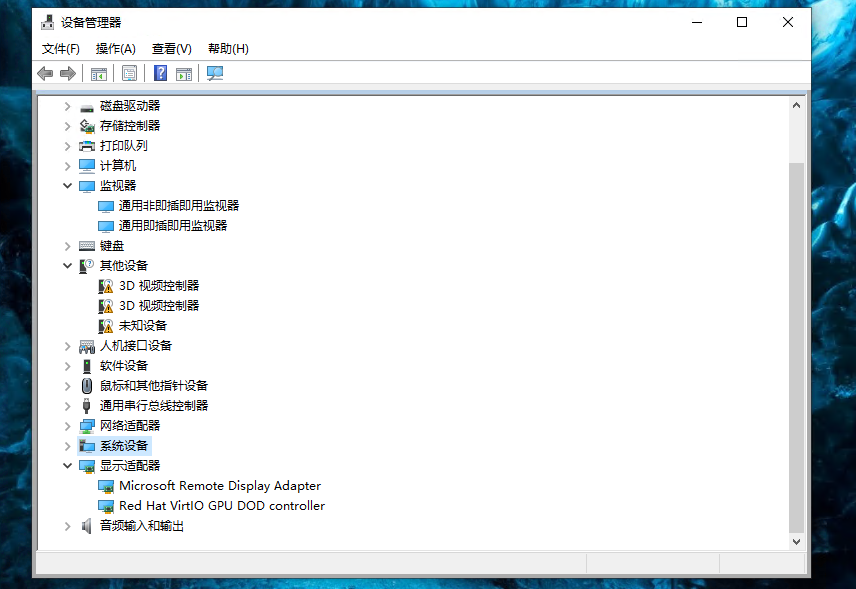Screen dimensions: 856x589
Task: Open the 查看(V) menu
Action: [171, 49]
